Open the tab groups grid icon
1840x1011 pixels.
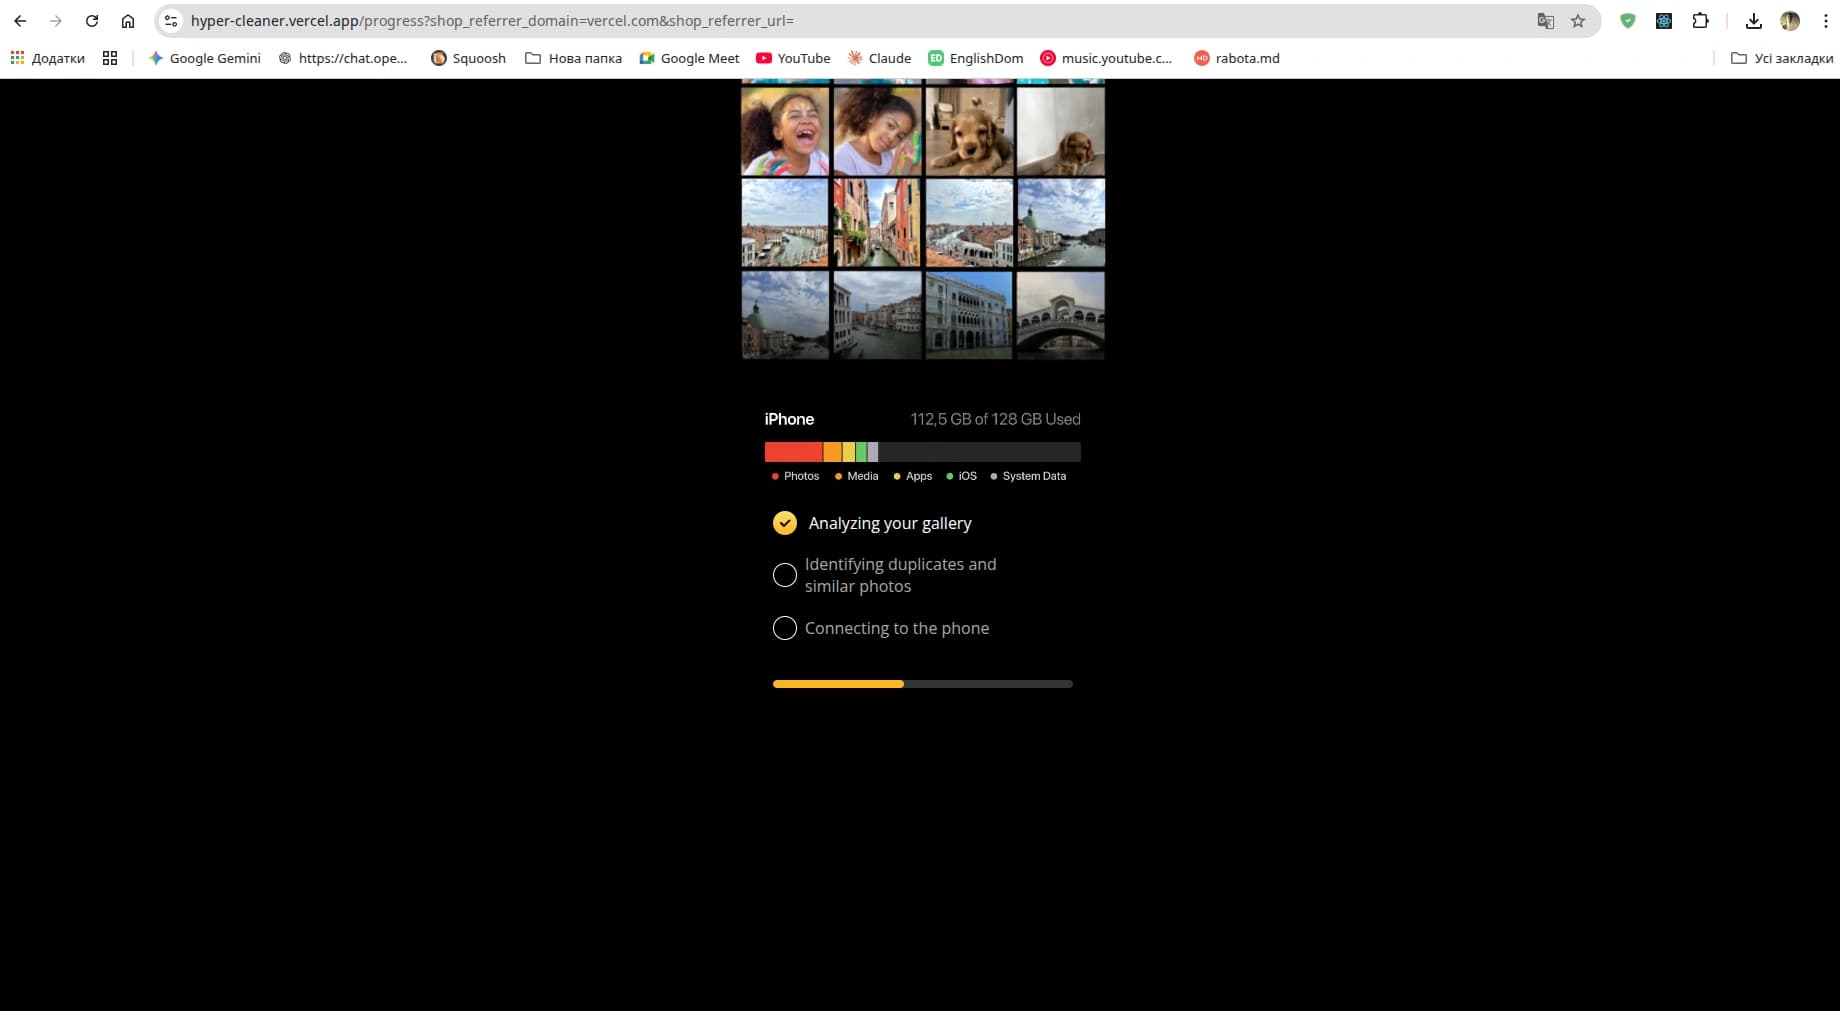tap(110, 58)
